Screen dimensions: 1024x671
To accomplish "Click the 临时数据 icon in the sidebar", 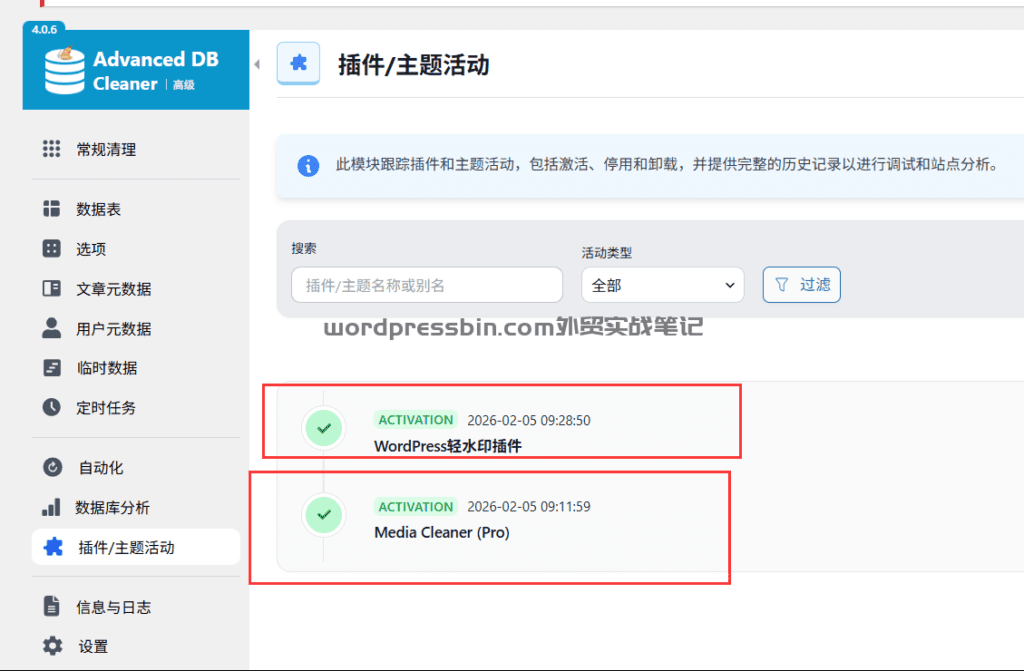I will (x=54, y=367).
